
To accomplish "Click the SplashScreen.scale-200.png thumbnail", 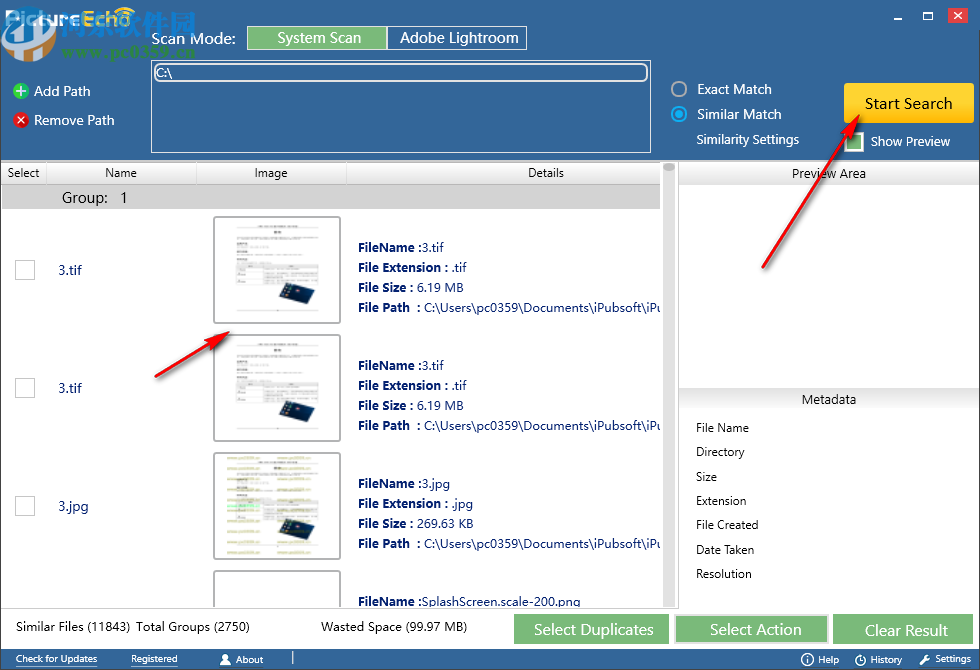I will [x=277, y=589].
